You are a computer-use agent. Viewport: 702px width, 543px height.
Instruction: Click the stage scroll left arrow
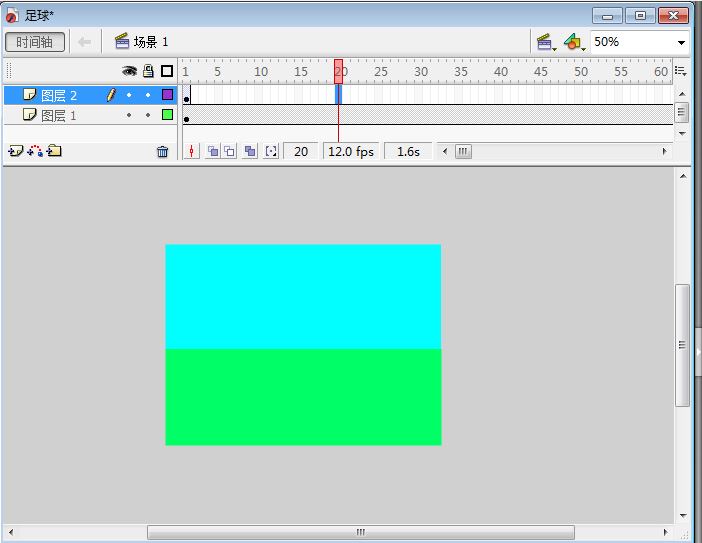click(11, 532)
